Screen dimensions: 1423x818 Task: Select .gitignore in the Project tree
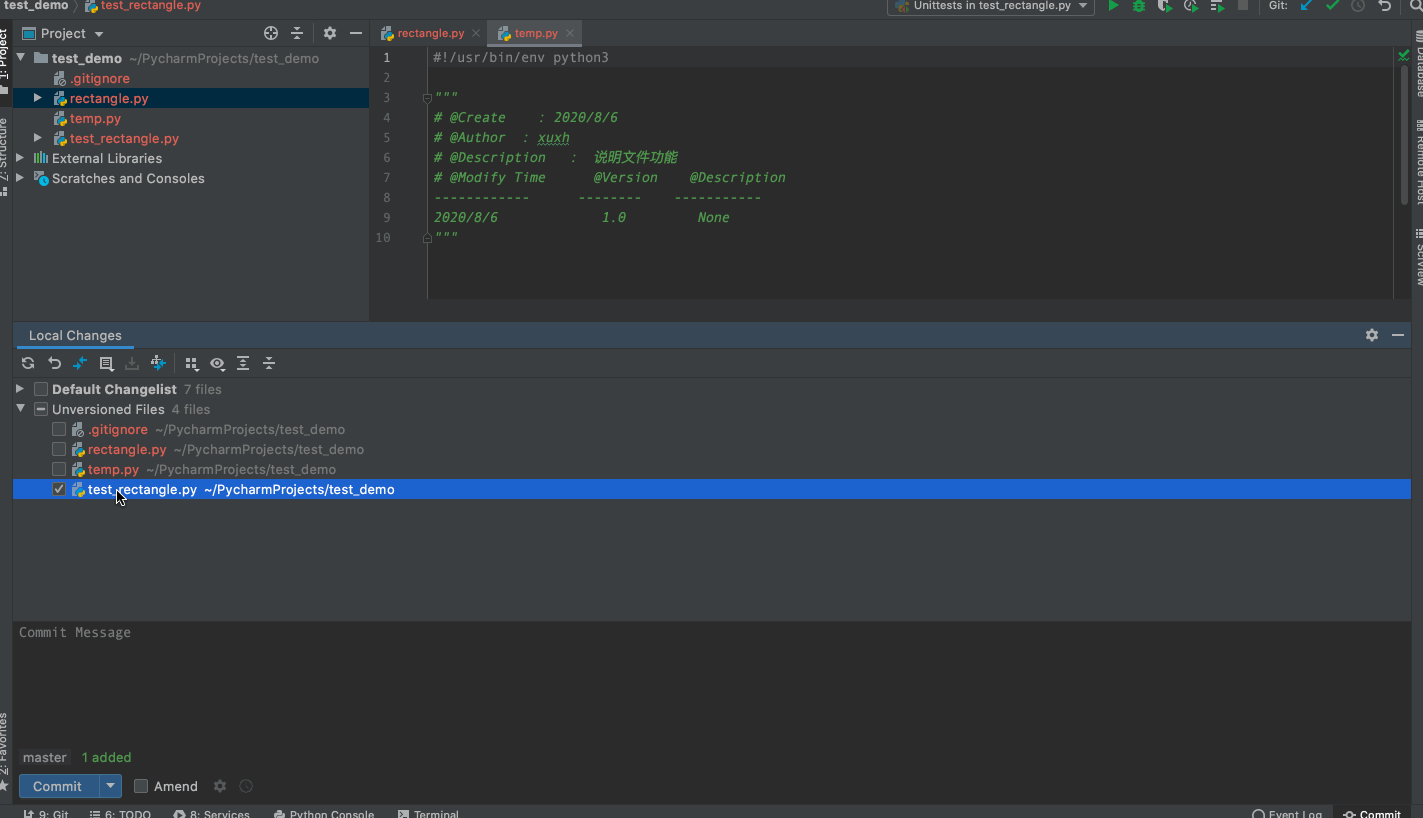tap(99, 78)
